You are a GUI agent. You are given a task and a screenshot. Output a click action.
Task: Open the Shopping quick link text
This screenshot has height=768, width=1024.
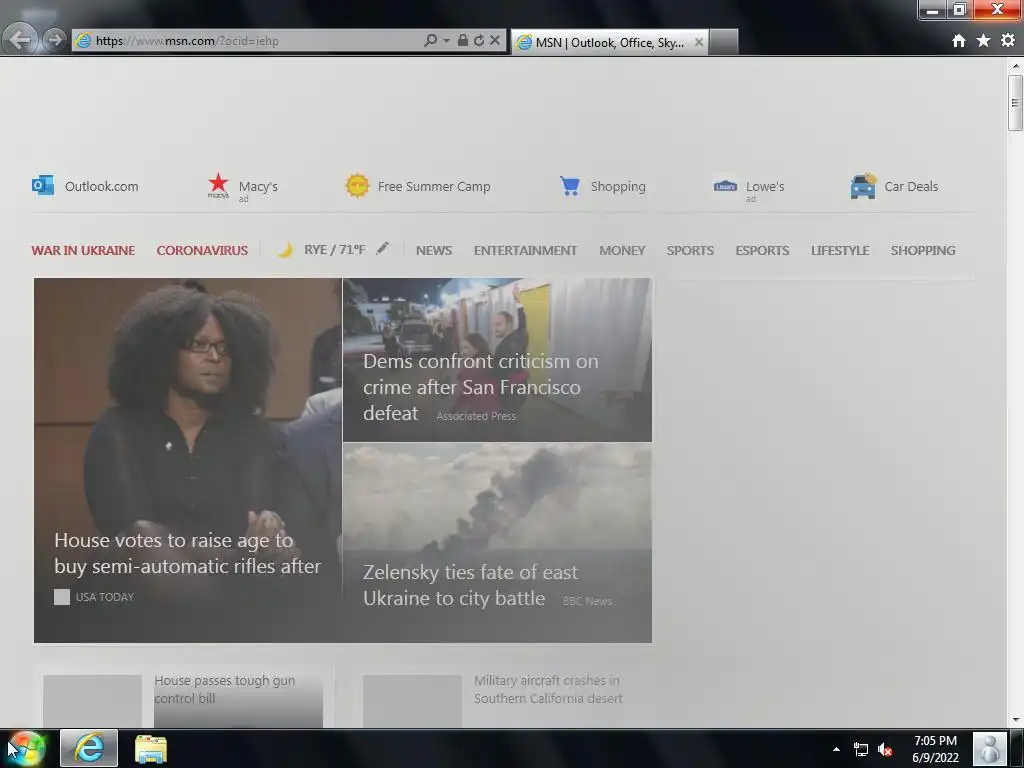[x=618, y=186]
